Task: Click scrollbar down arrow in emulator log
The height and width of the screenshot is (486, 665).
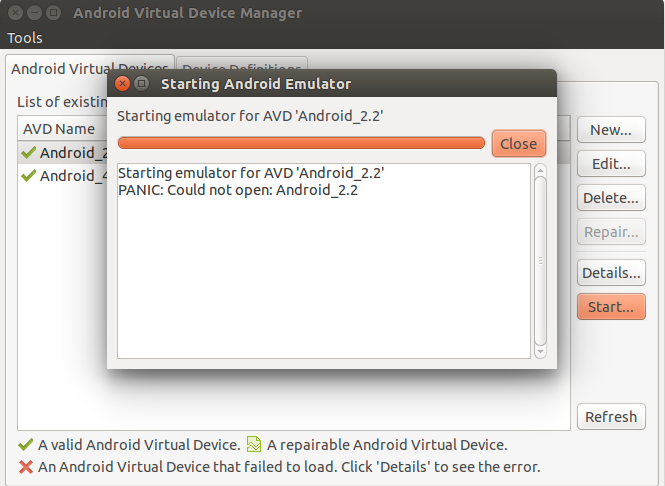Action: pos(540,352)
